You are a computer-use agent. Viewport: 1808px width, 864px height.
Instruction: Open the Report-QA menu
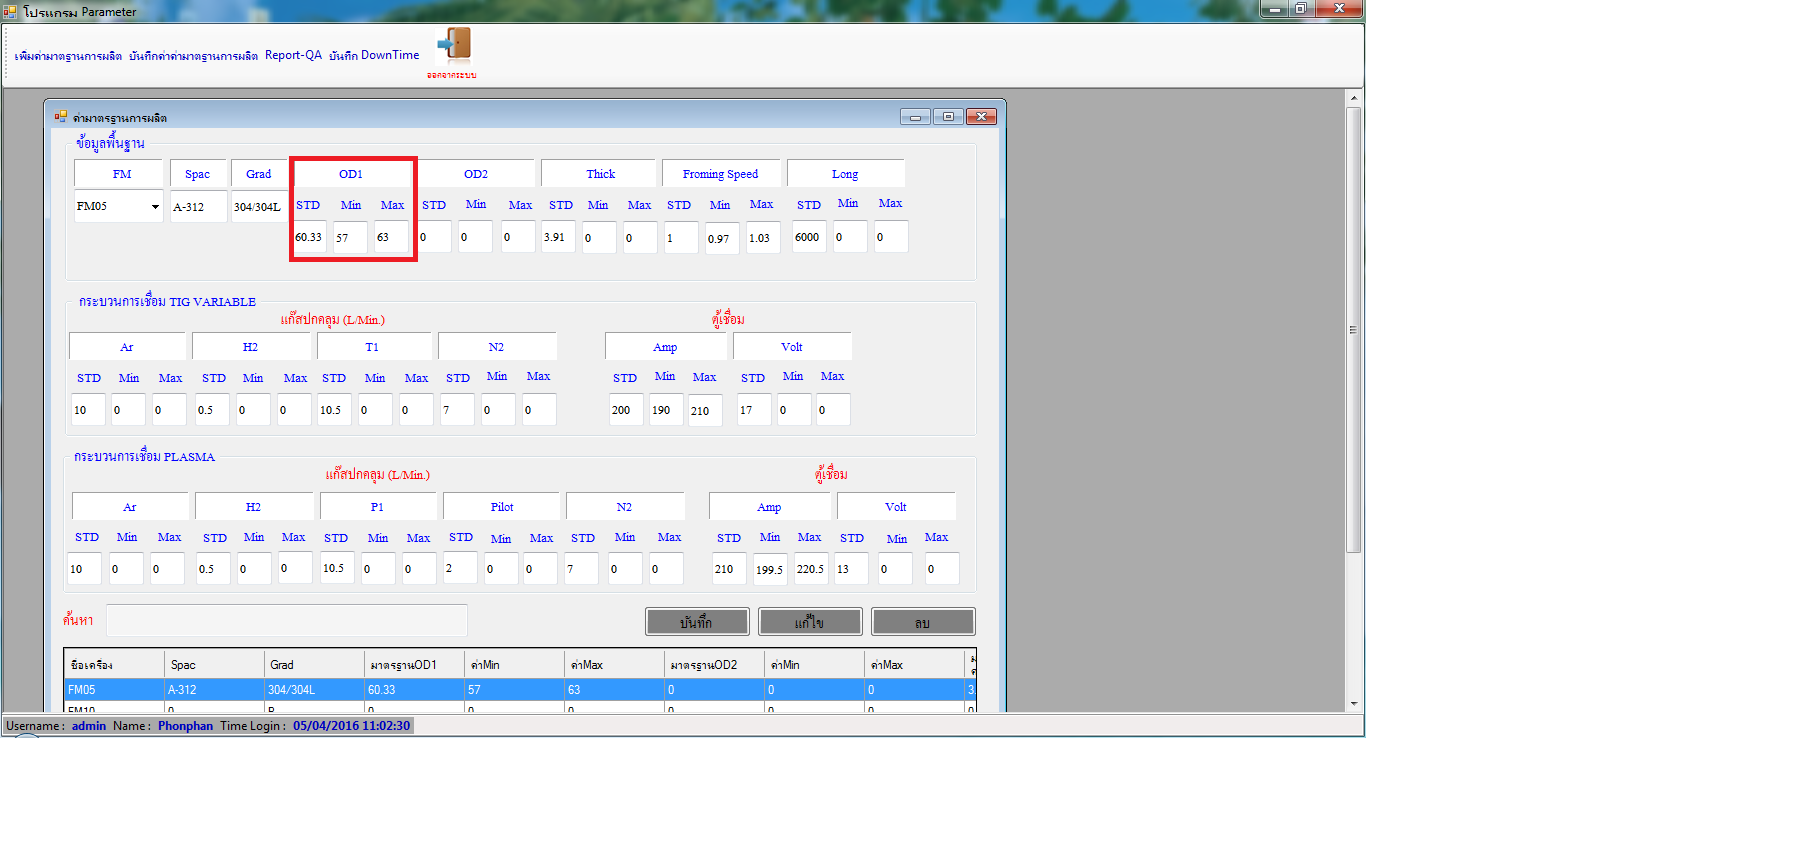click(293, 55)
